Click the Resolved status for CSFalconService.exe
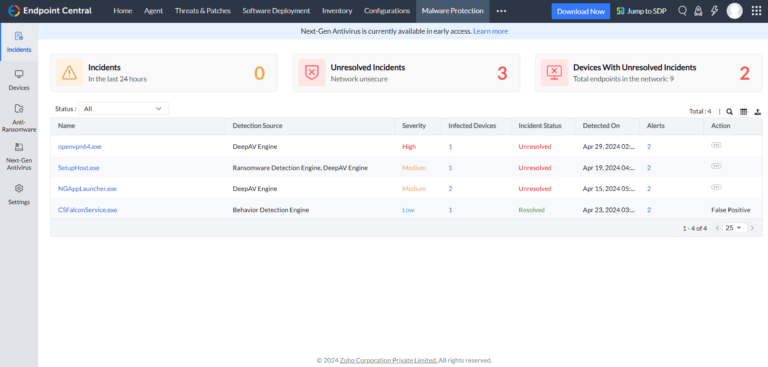 coord(531,210)
